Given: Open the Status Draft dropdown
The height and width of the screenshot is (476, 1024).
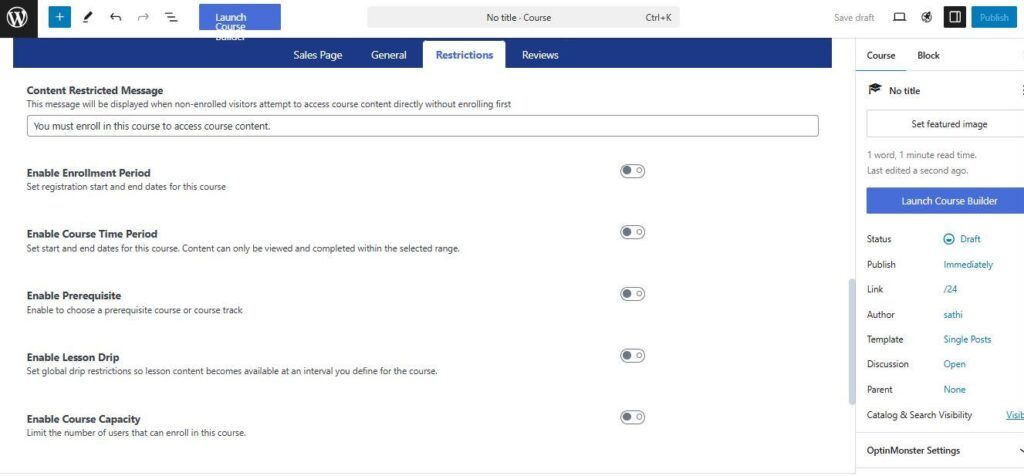Looking at the screenshot, I should point(963,239).
